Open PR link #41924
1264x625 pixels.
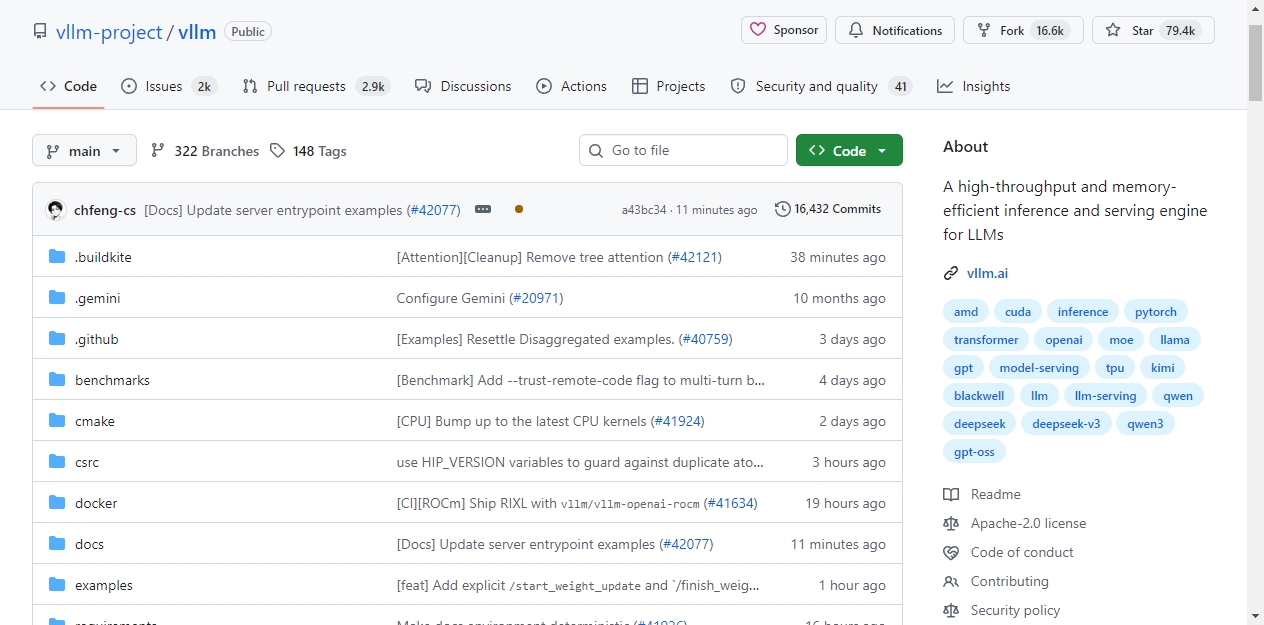[x=678, y=421]
